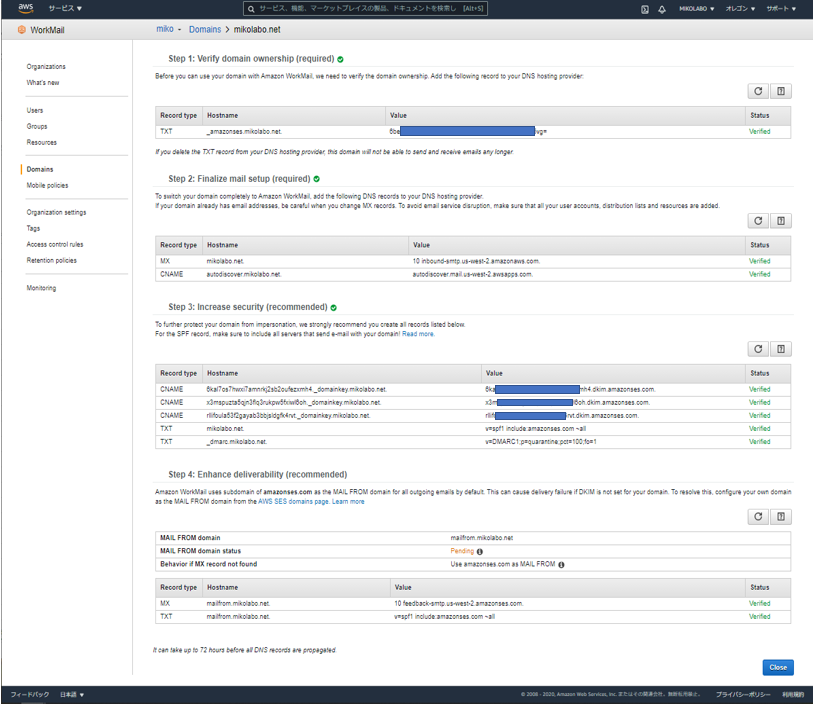Open Retention policies in the sidebar
This screenshot has height=704, width=814.
point(51,261)
